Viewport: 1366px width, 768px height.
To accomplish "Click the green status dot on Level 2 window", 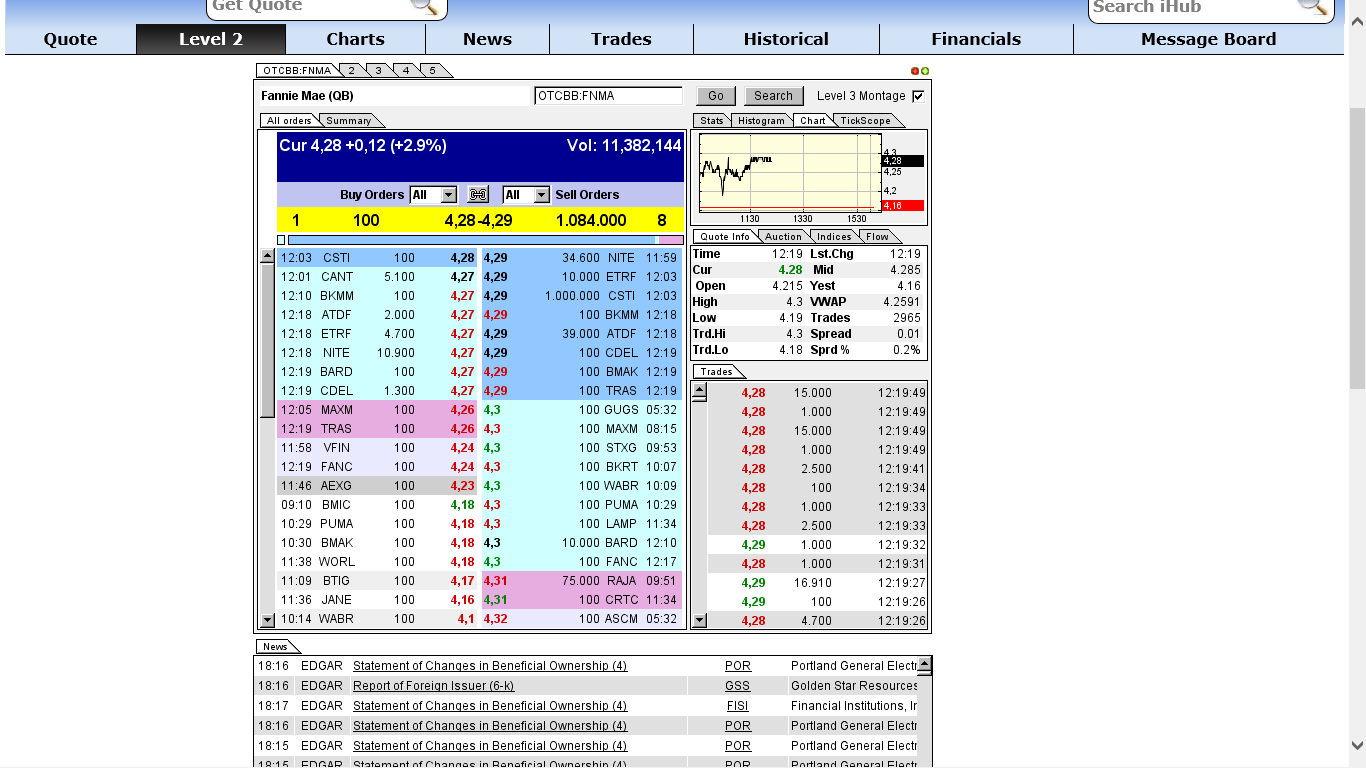I will pos(924,70).
